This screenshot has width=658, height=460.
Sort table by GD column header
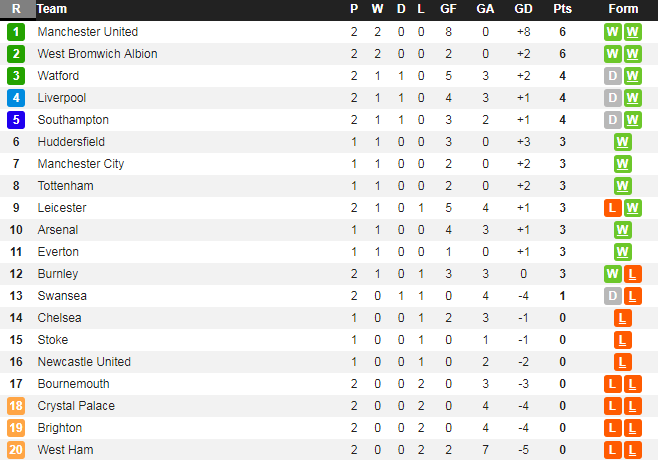(x=523, y=9)
